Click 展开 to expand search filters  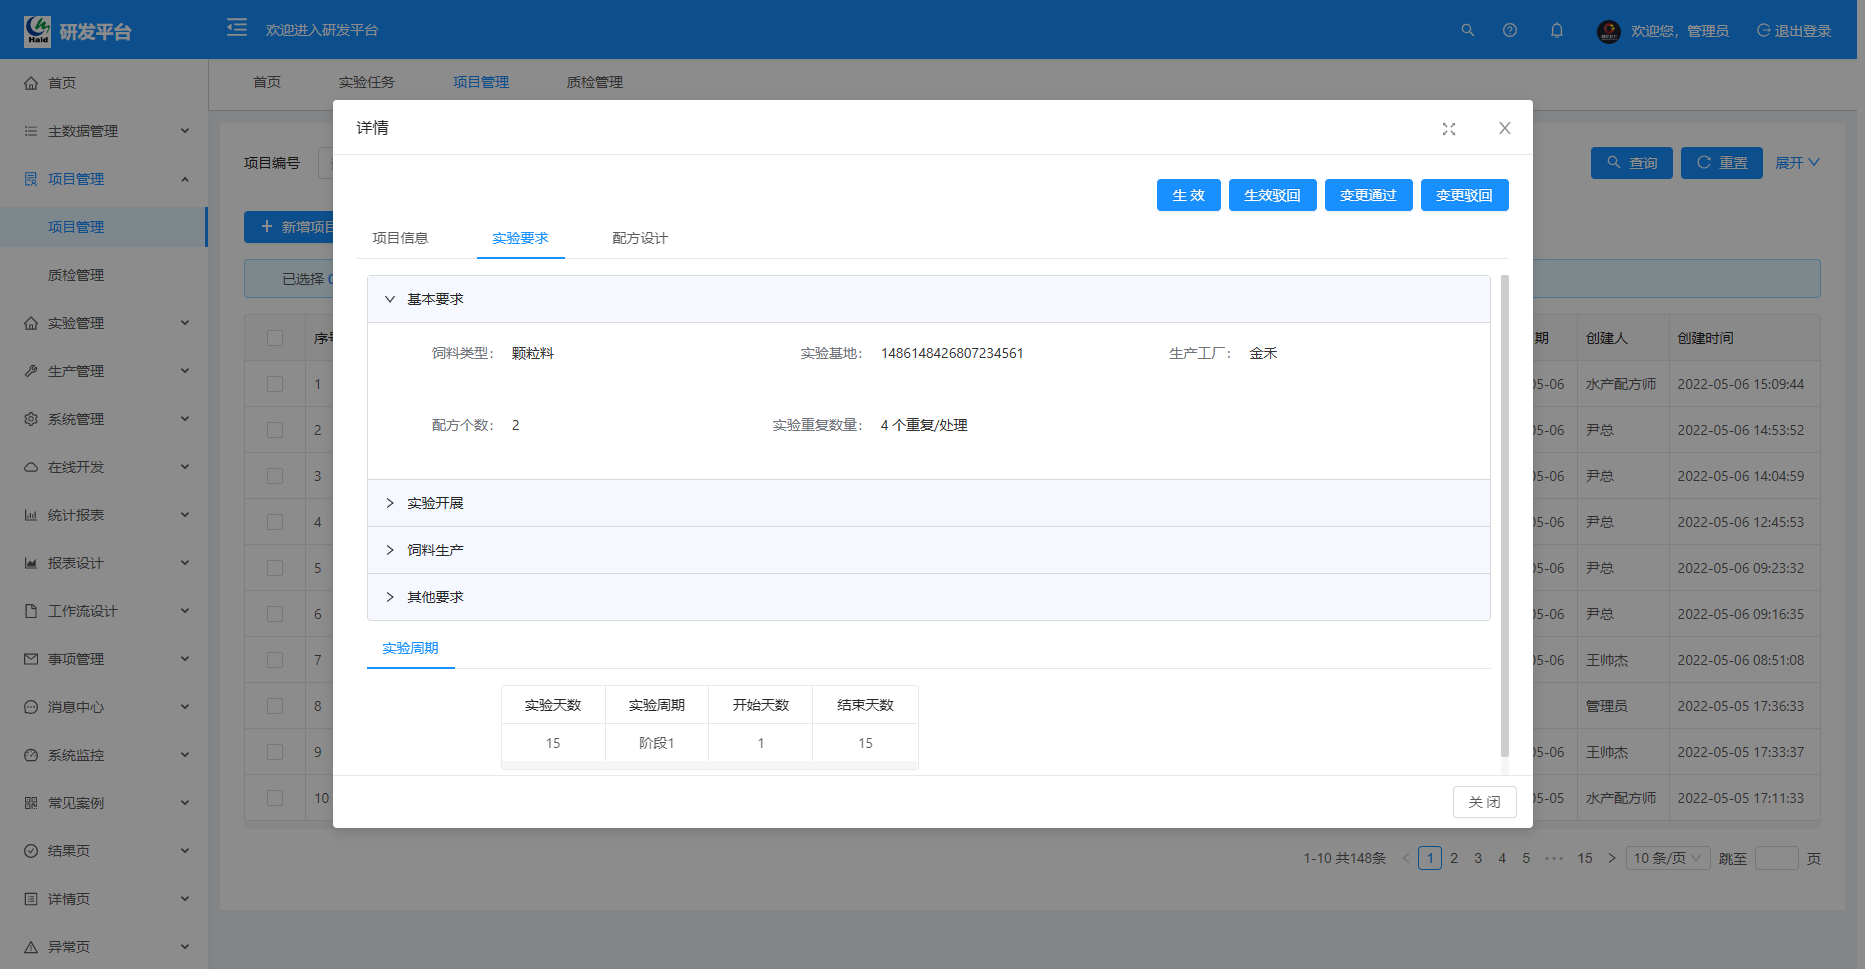click(x=1797, y=163)
